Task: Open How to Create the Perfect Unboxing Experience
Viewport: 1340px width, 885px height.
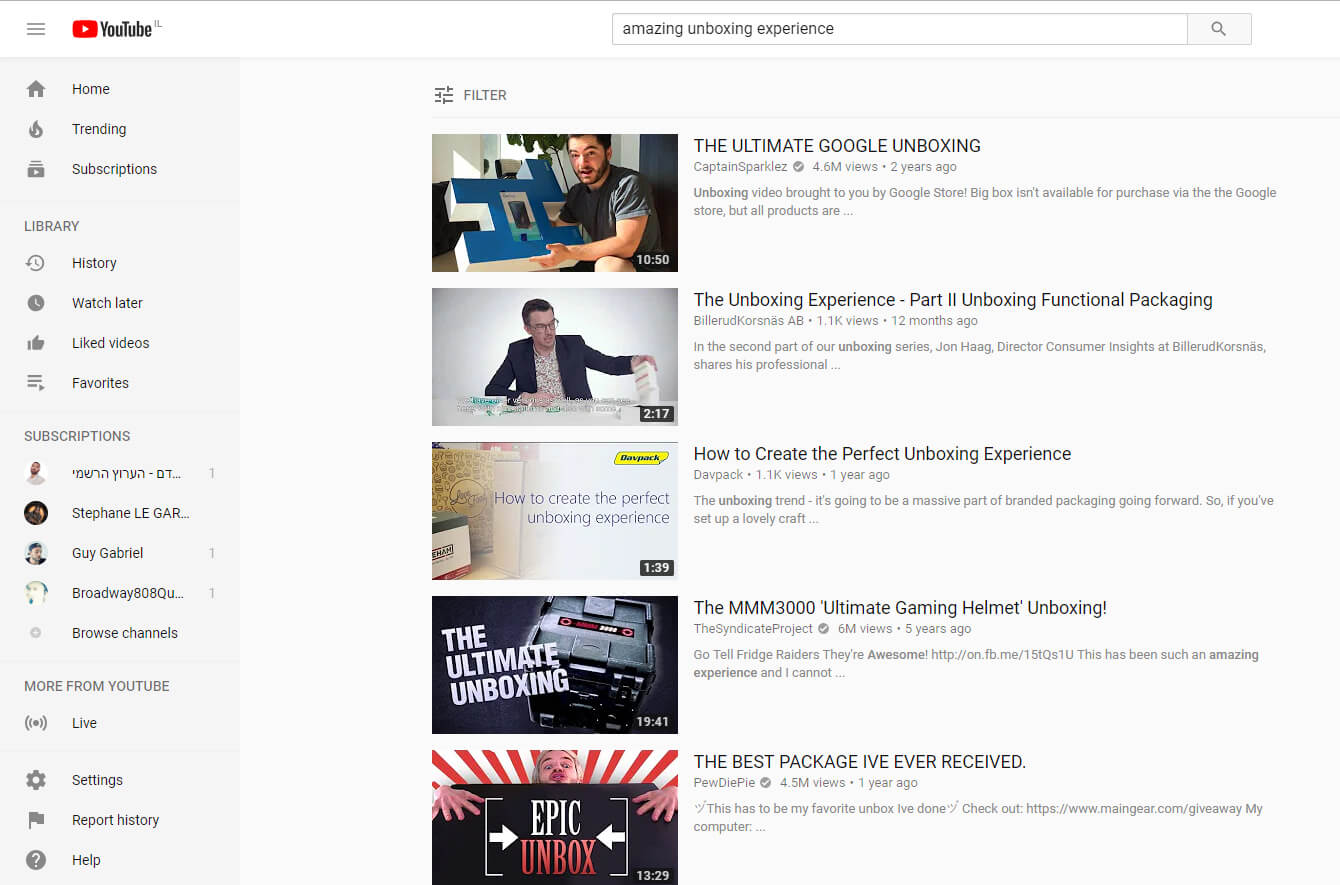Action: pyautogui.click(x=882, y=454)
